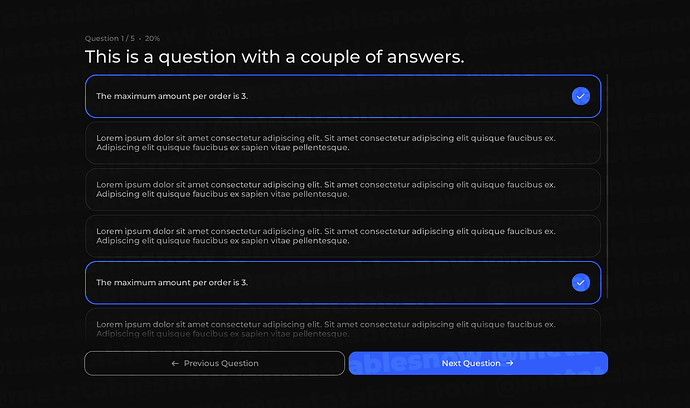
Task: Click the first 'The maximum amount per order is 3.' text
Action: (x=172, y=96)
